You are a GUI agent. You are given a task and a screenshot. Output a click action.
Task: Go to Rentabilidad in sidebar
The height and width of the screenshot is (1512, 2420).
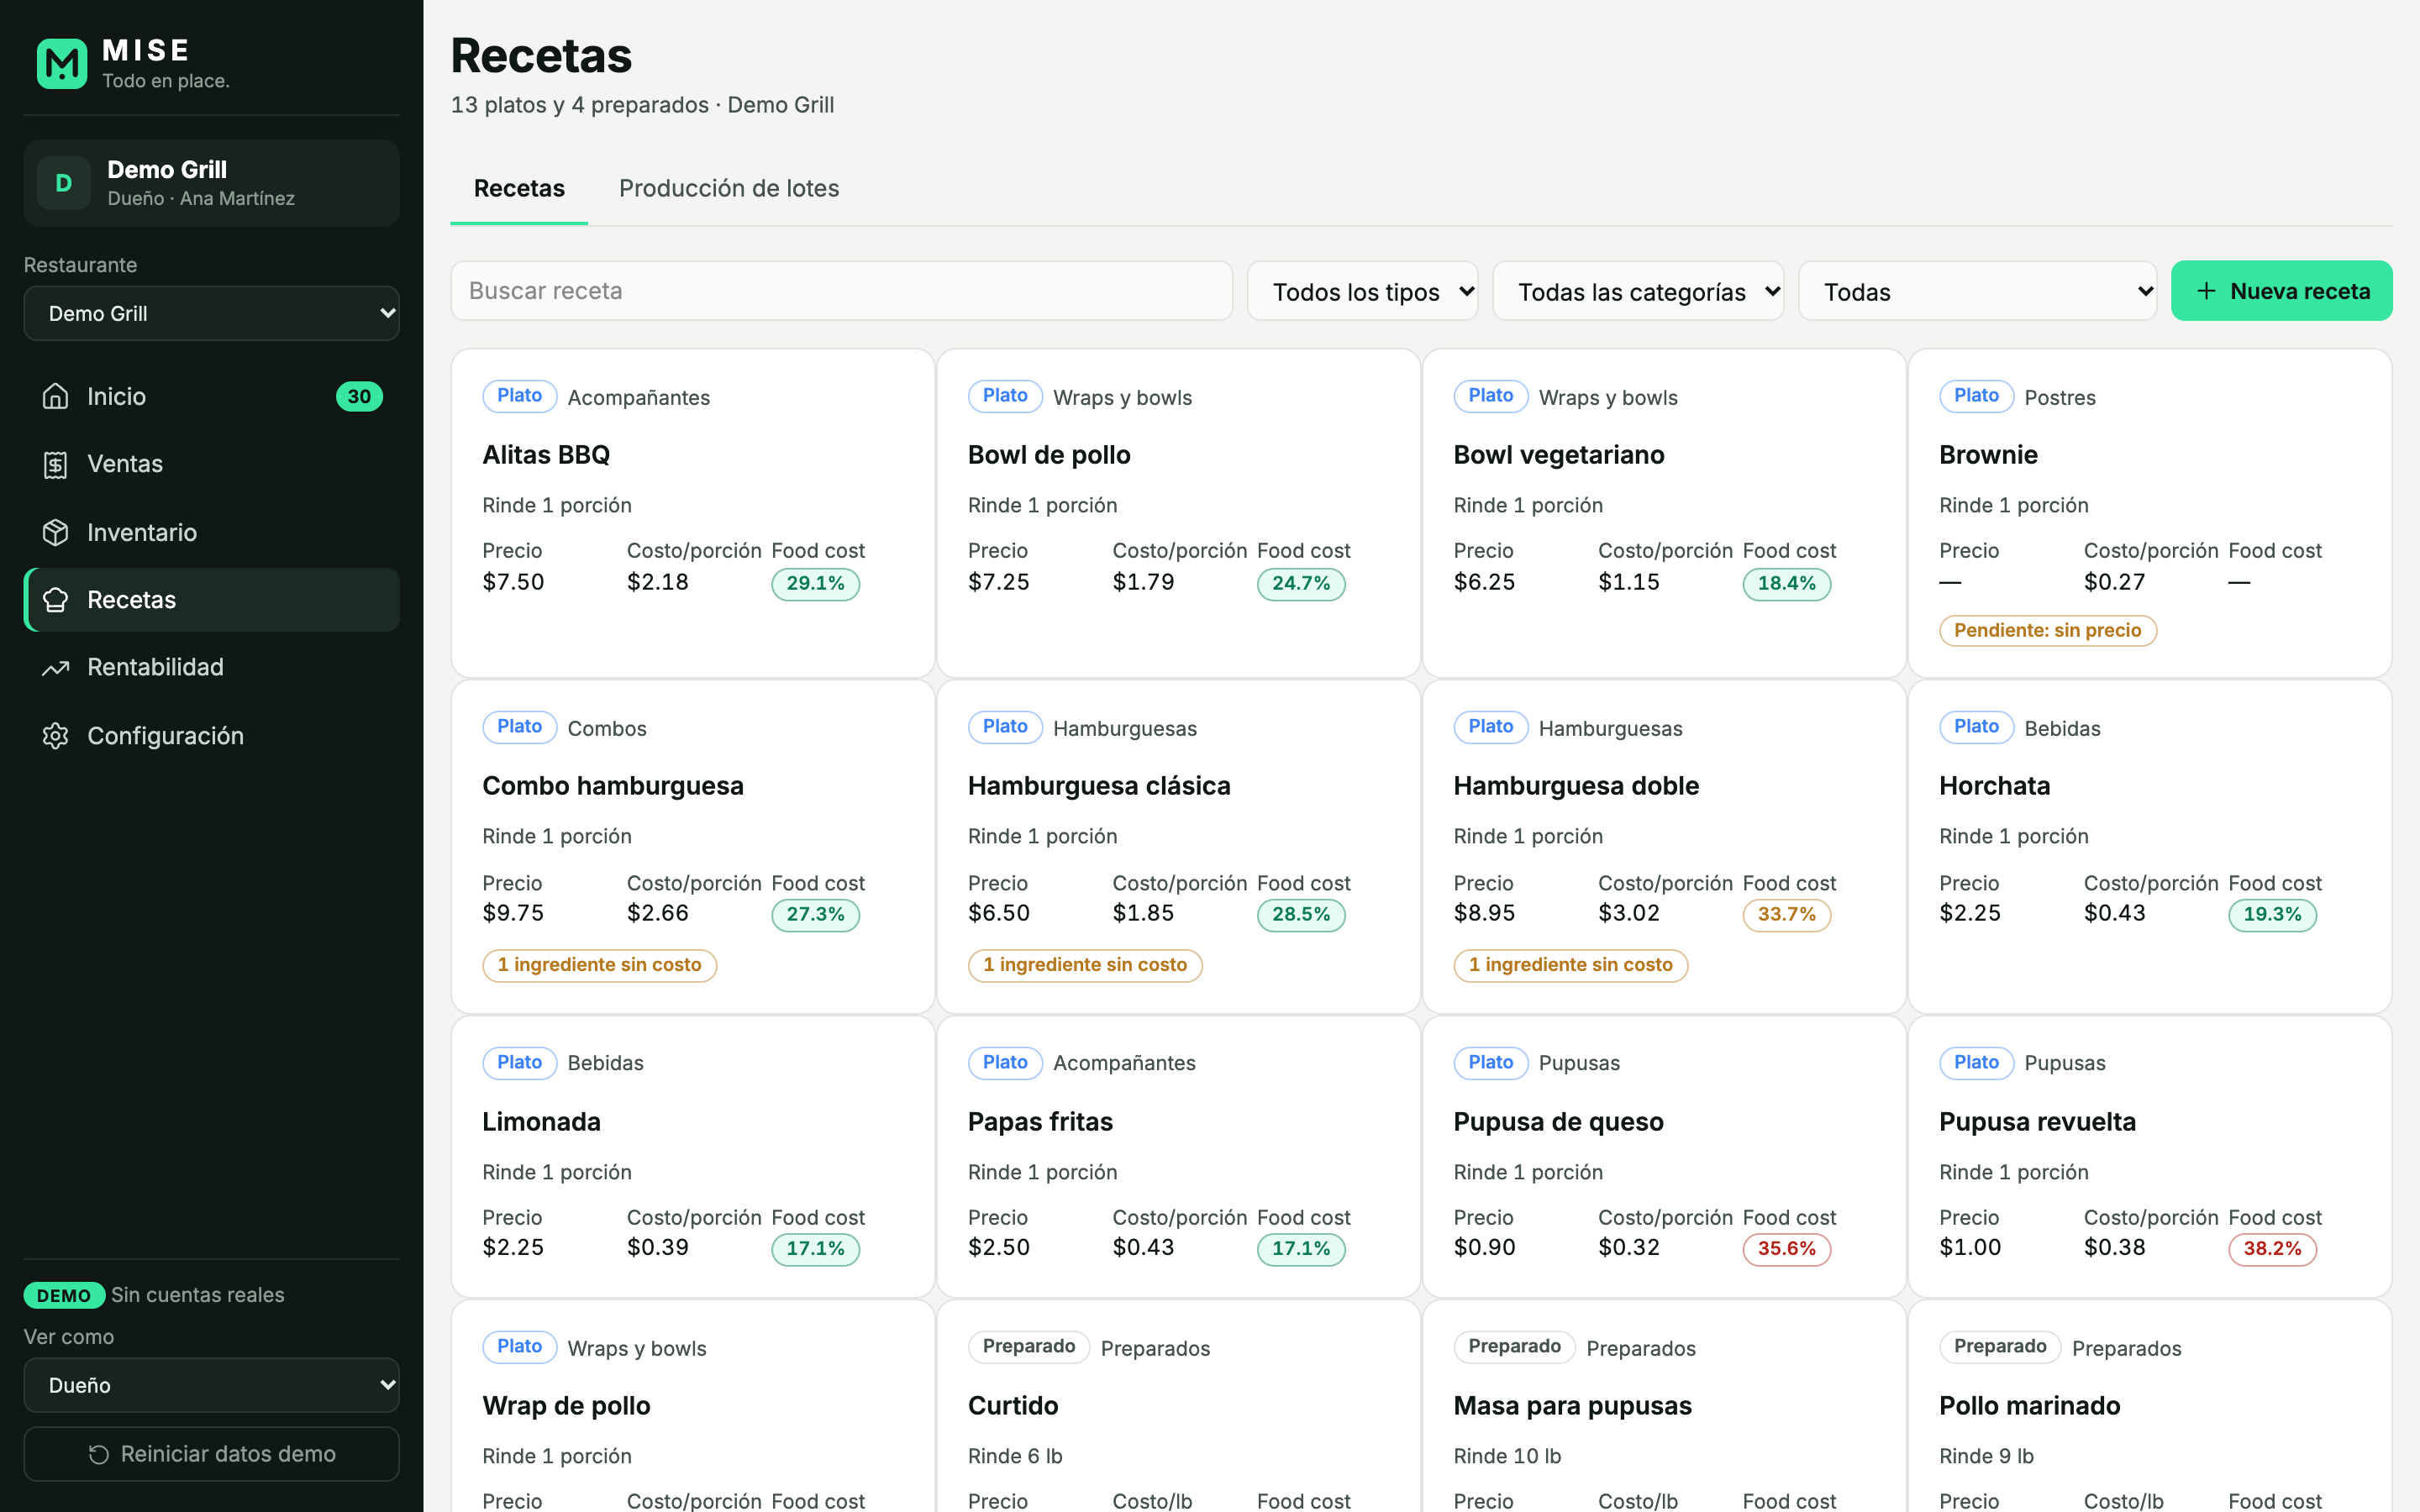(212, 668)
